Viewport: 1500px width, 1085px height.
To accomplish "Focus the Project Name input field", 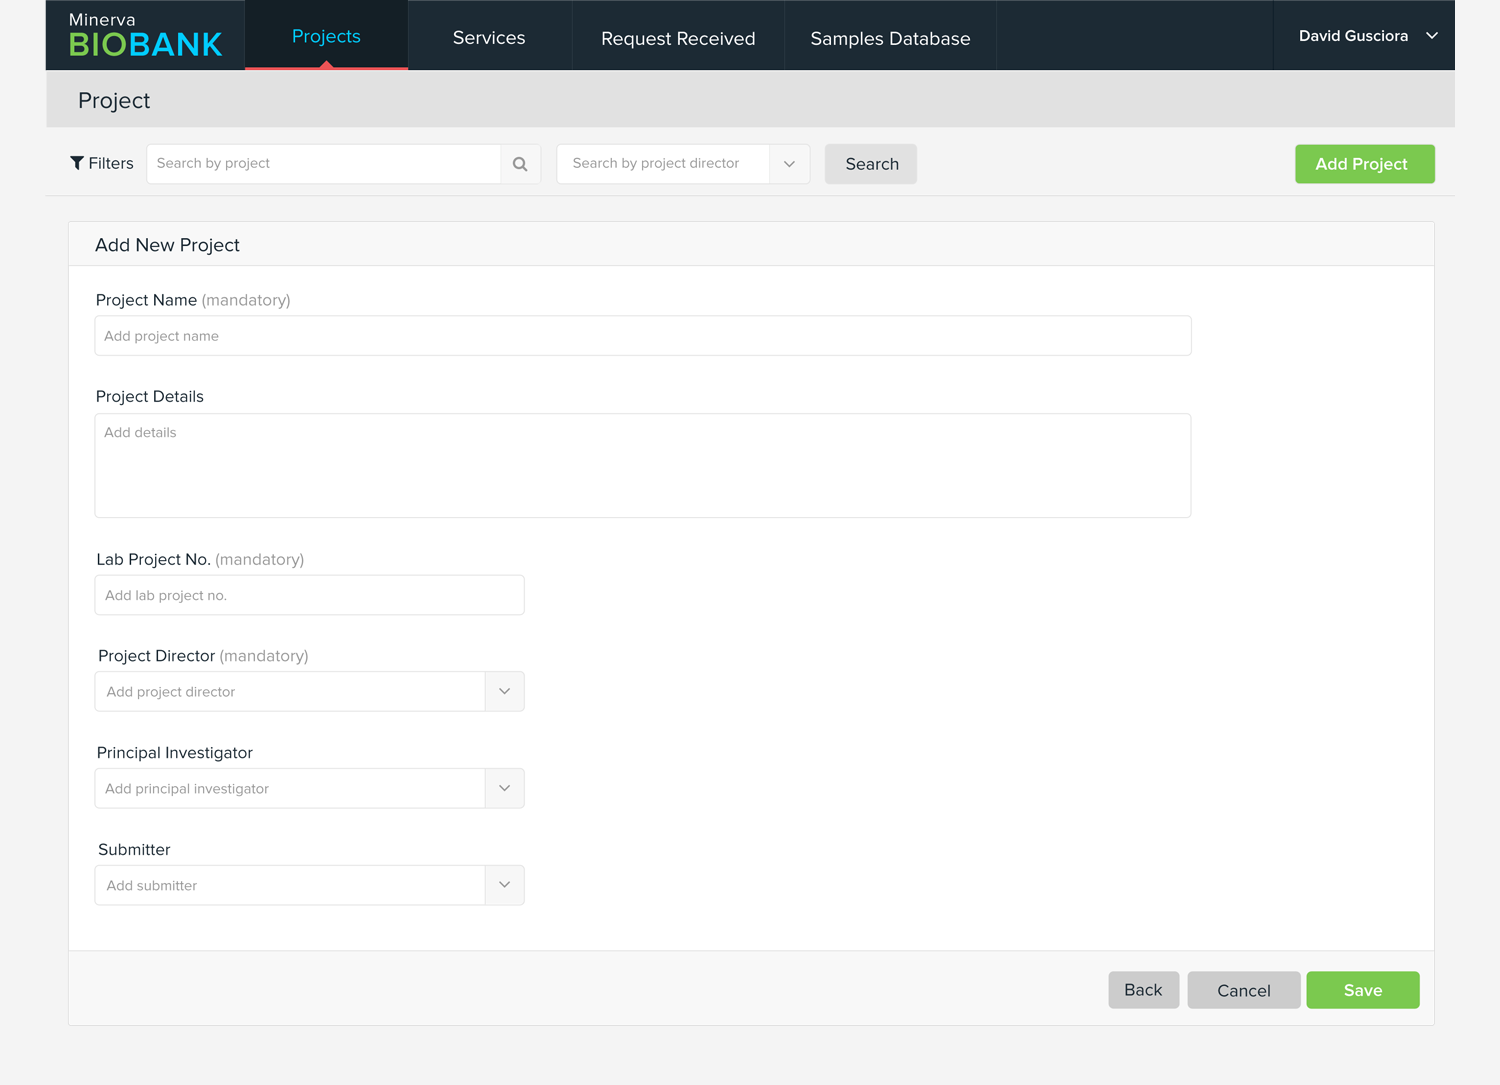I will [x=642, y=336].
